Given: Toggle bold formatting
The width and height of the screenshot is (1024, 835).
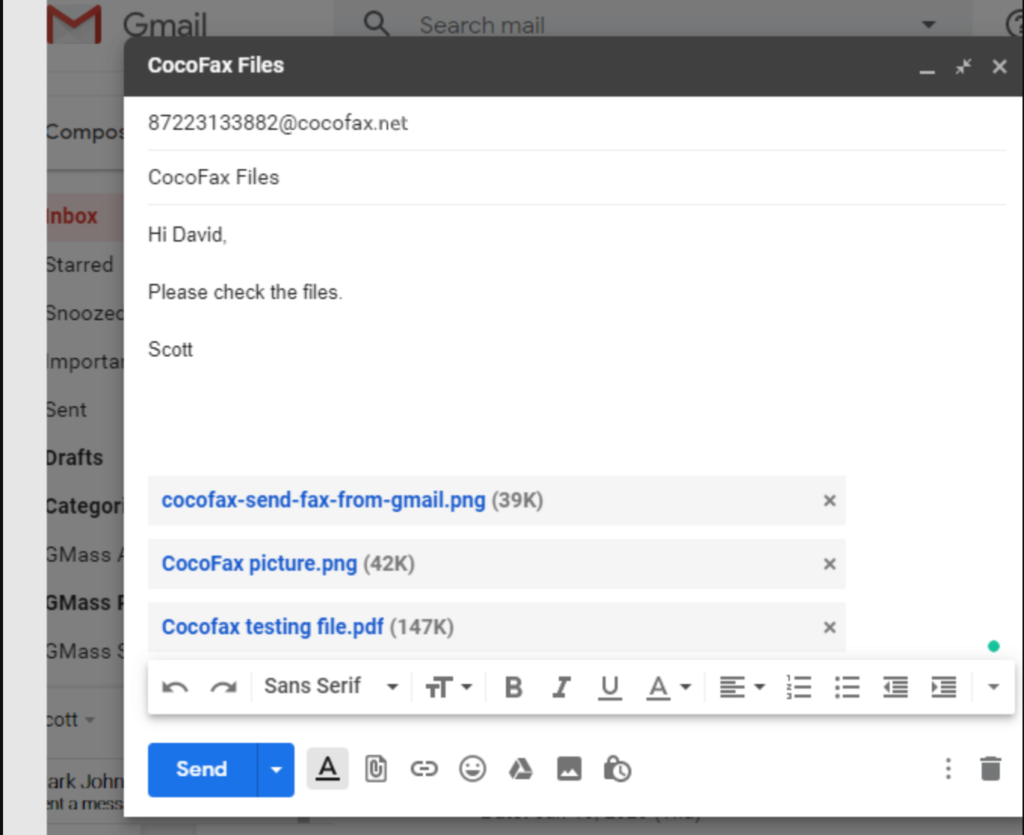Looking at the screenshot, I should (x=513, y=687).
